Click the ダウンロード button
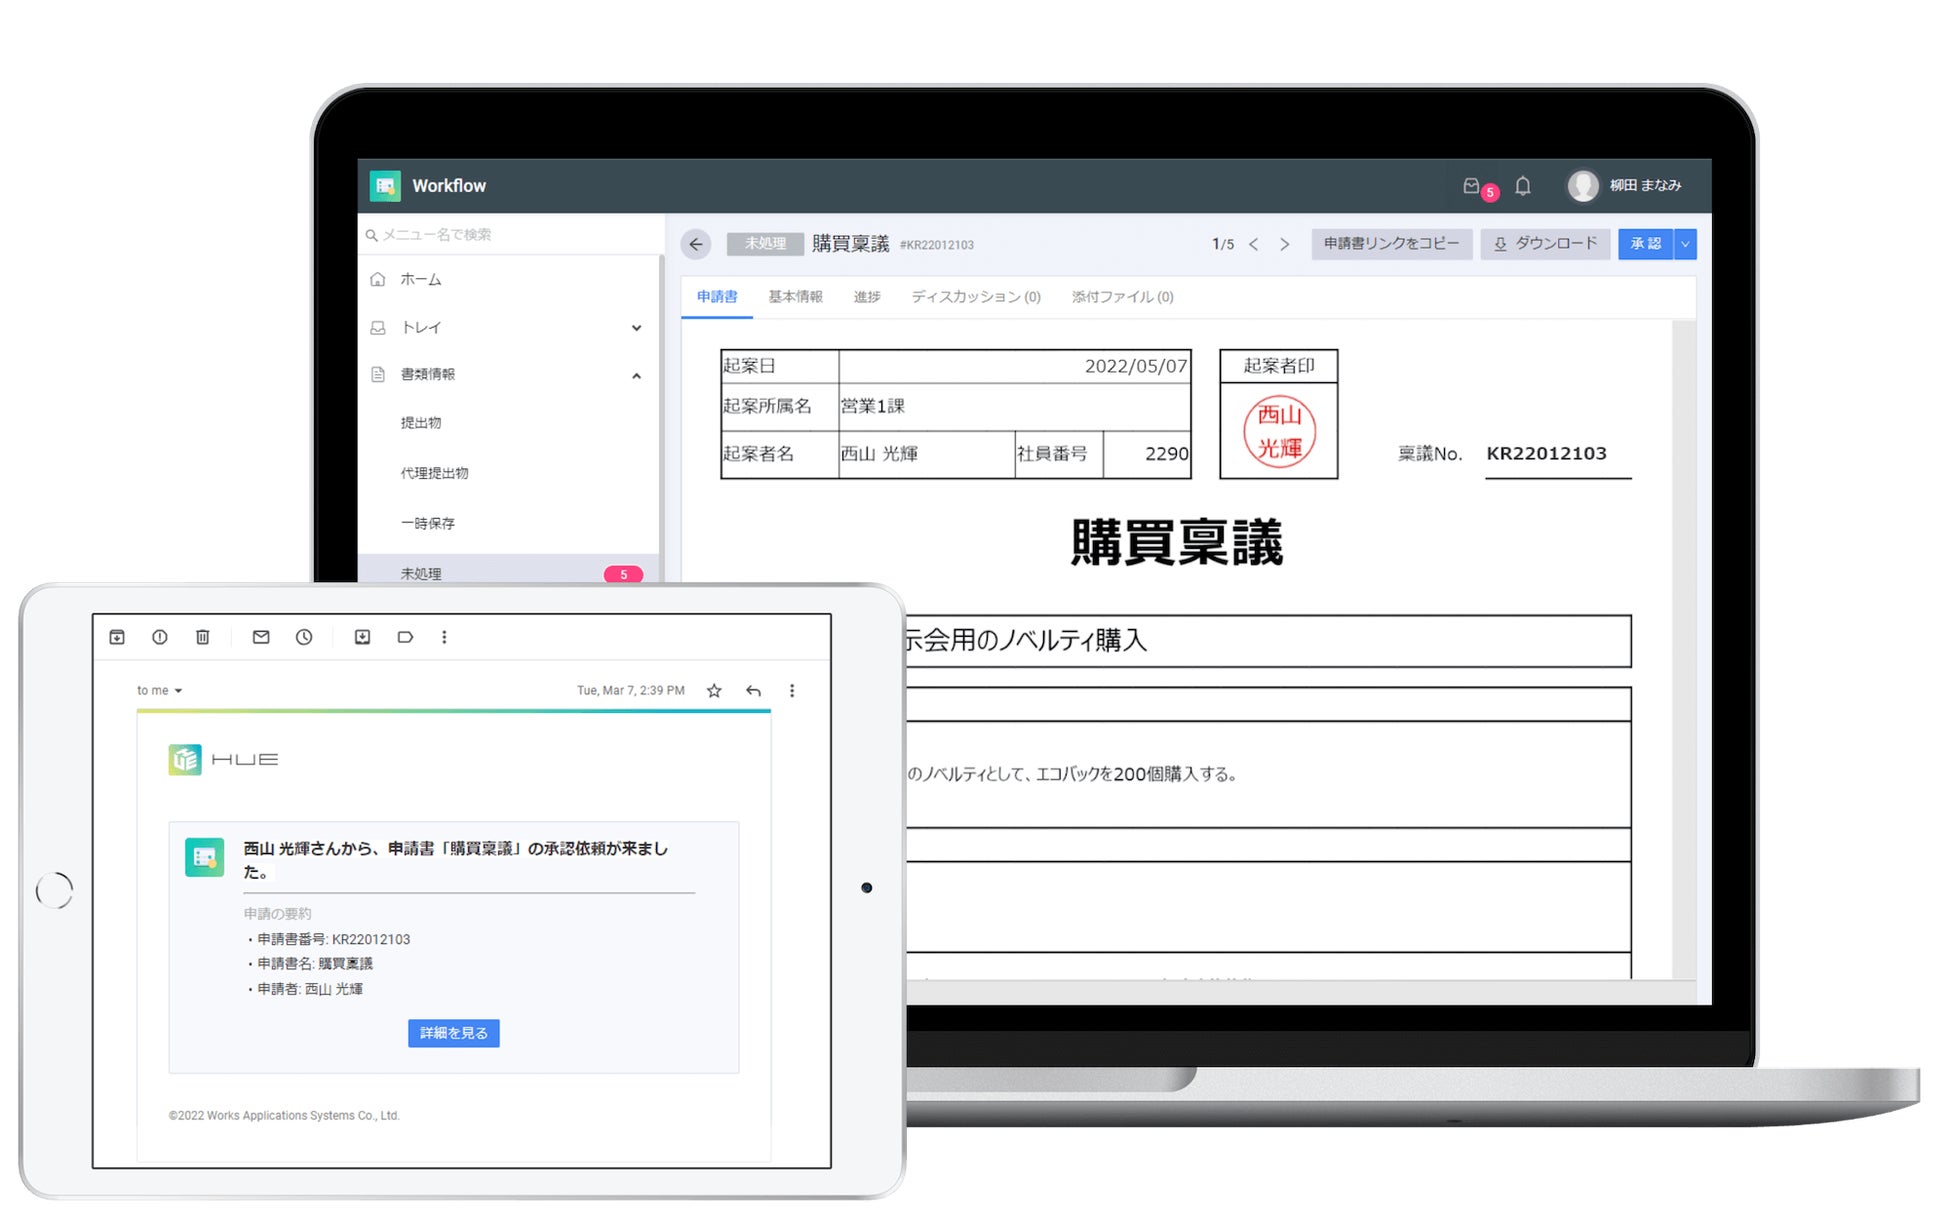 1545,244
